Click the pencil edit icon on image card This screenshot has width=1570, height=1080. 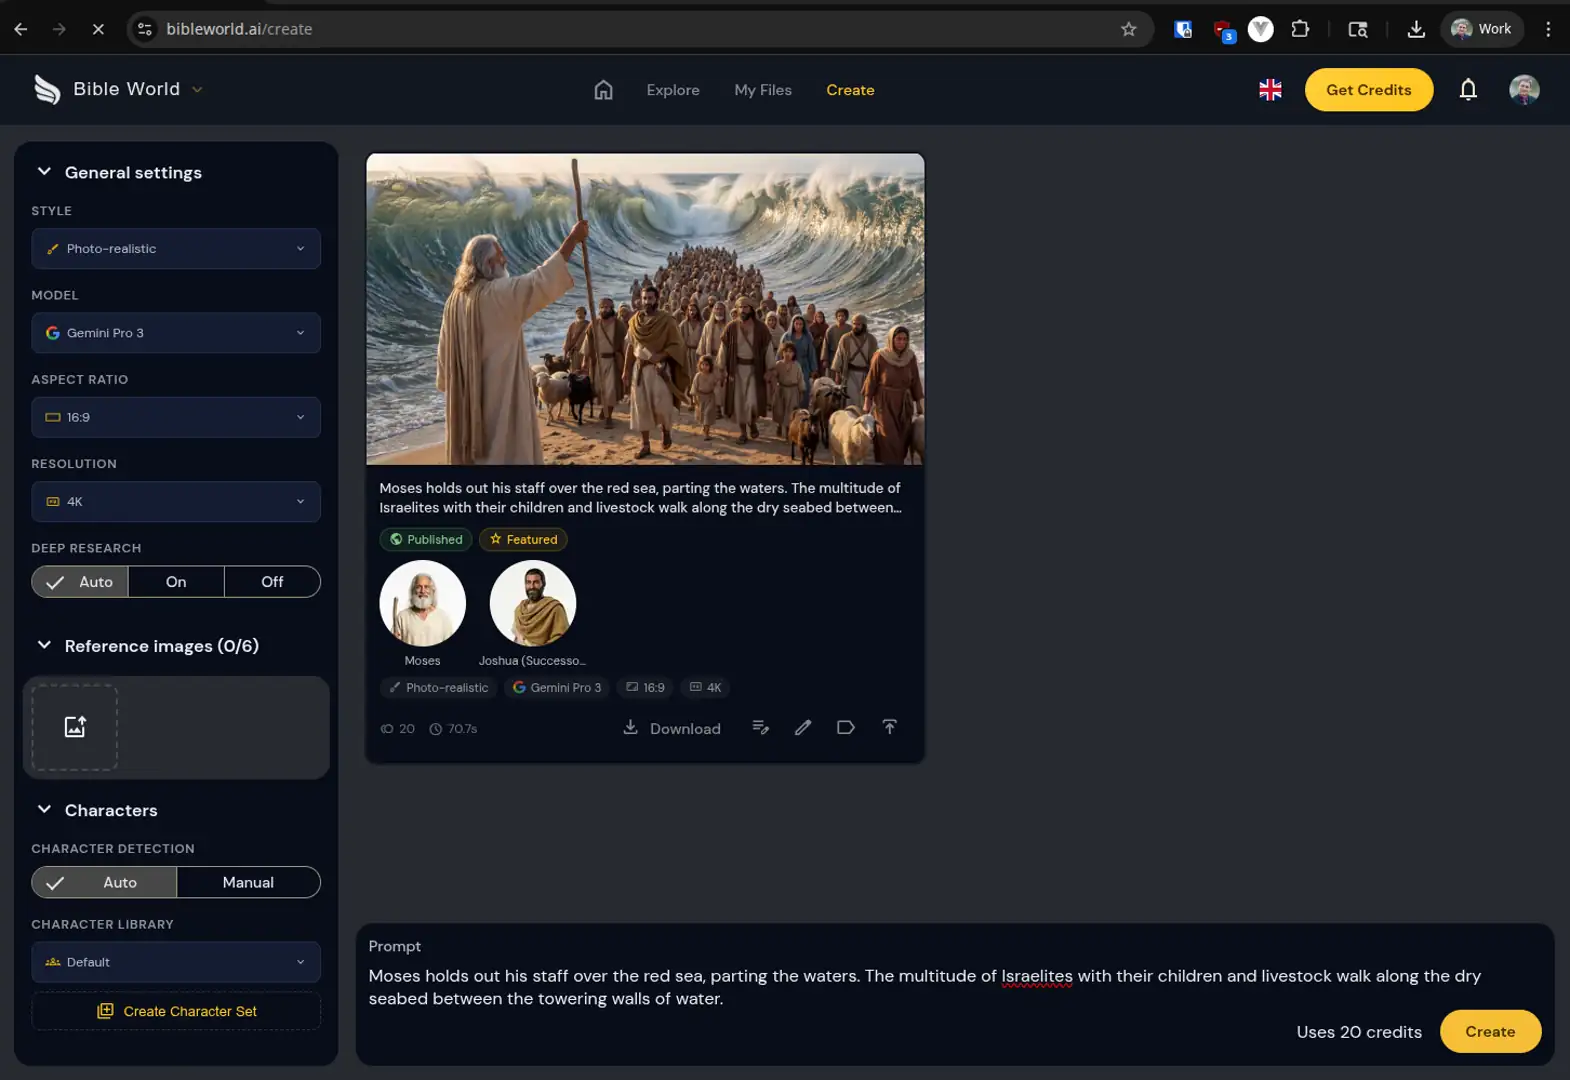tap(803, 728)
